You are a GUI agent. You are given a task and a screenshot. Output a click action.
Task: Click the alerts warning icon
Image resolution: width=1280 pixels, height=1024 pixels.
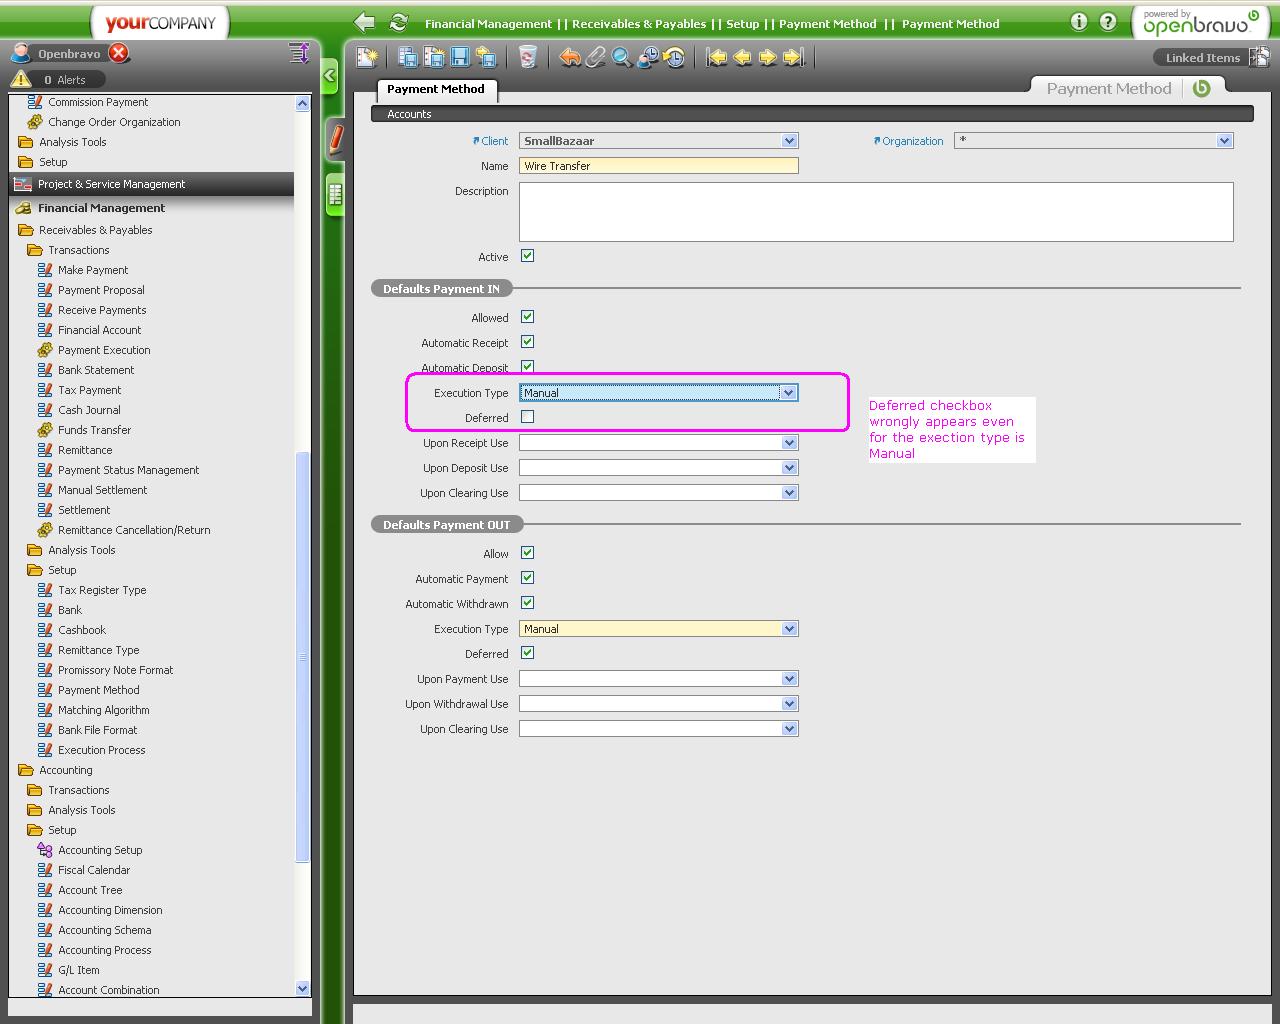click(x=21, y=79)
